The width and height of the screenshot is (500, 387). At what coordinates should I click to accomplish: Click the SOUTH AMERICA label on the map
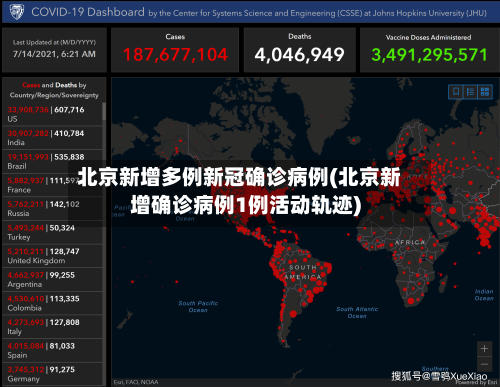303,272
